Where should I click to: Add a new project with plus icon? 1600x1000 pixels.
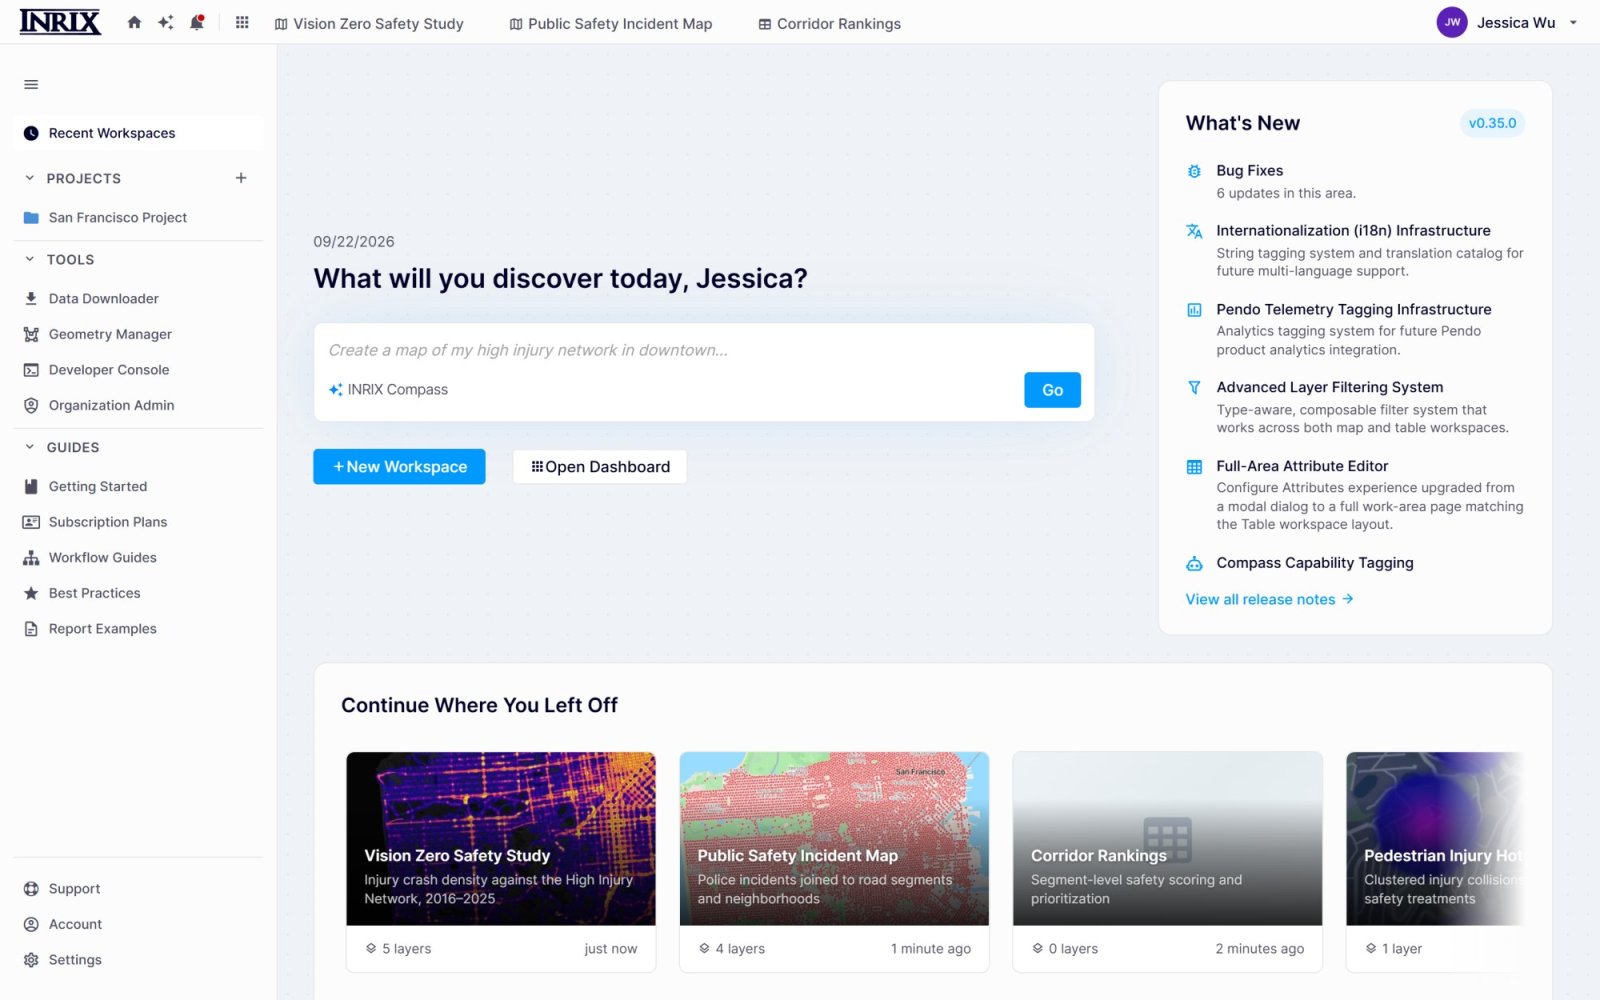click(x=241, y=178)
